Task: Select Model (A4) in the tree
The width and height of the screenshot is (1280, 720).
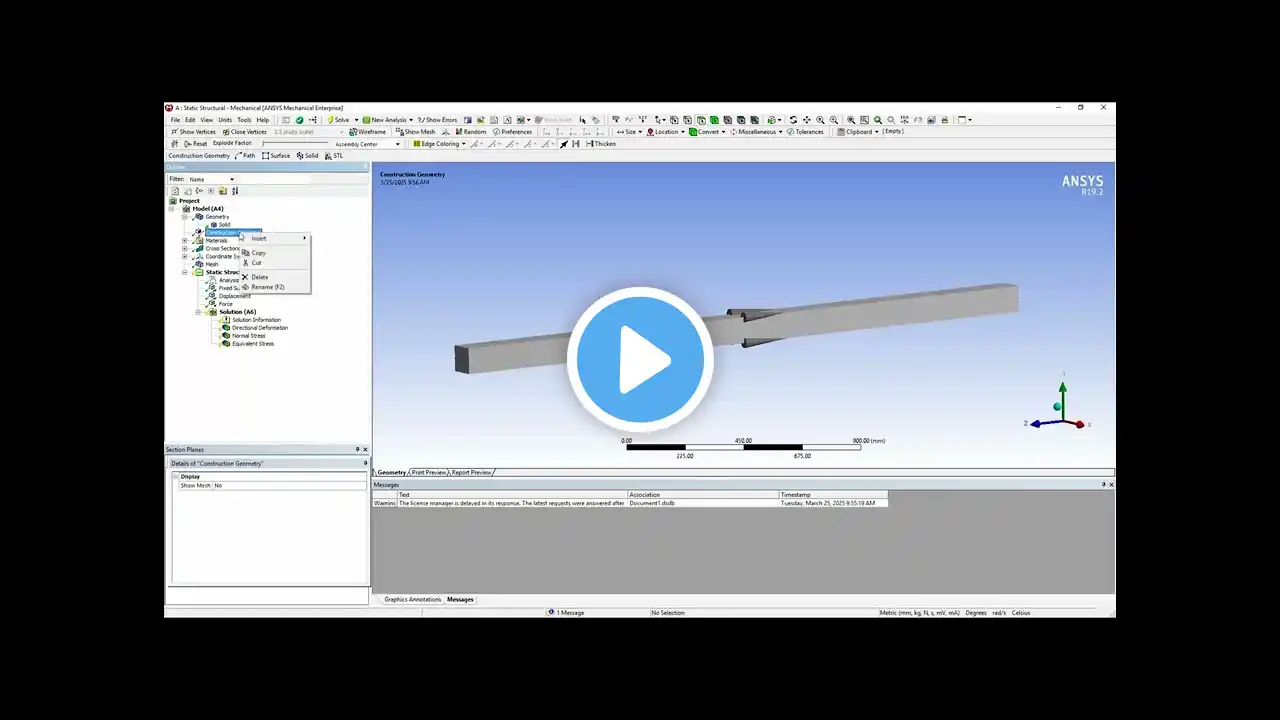Action: 207,209
